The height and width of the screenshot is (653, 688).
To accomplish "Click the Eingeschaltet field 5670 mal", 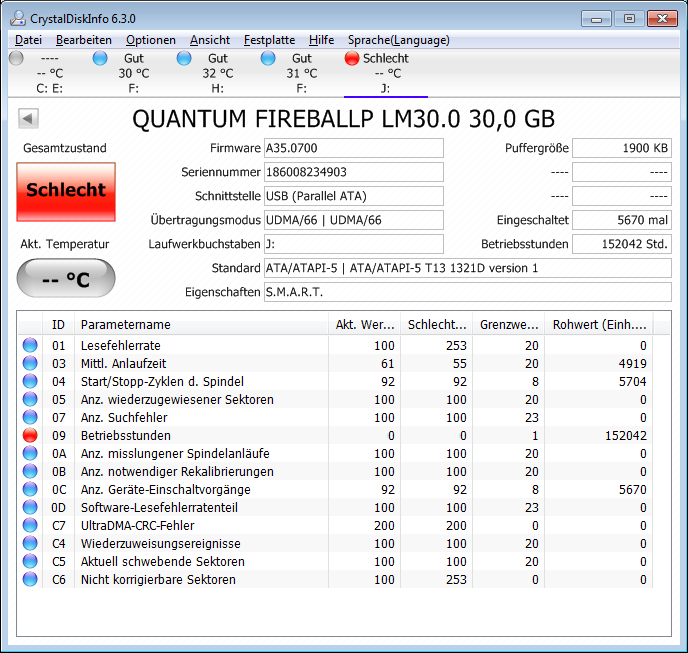I will [x=622, y=220].
